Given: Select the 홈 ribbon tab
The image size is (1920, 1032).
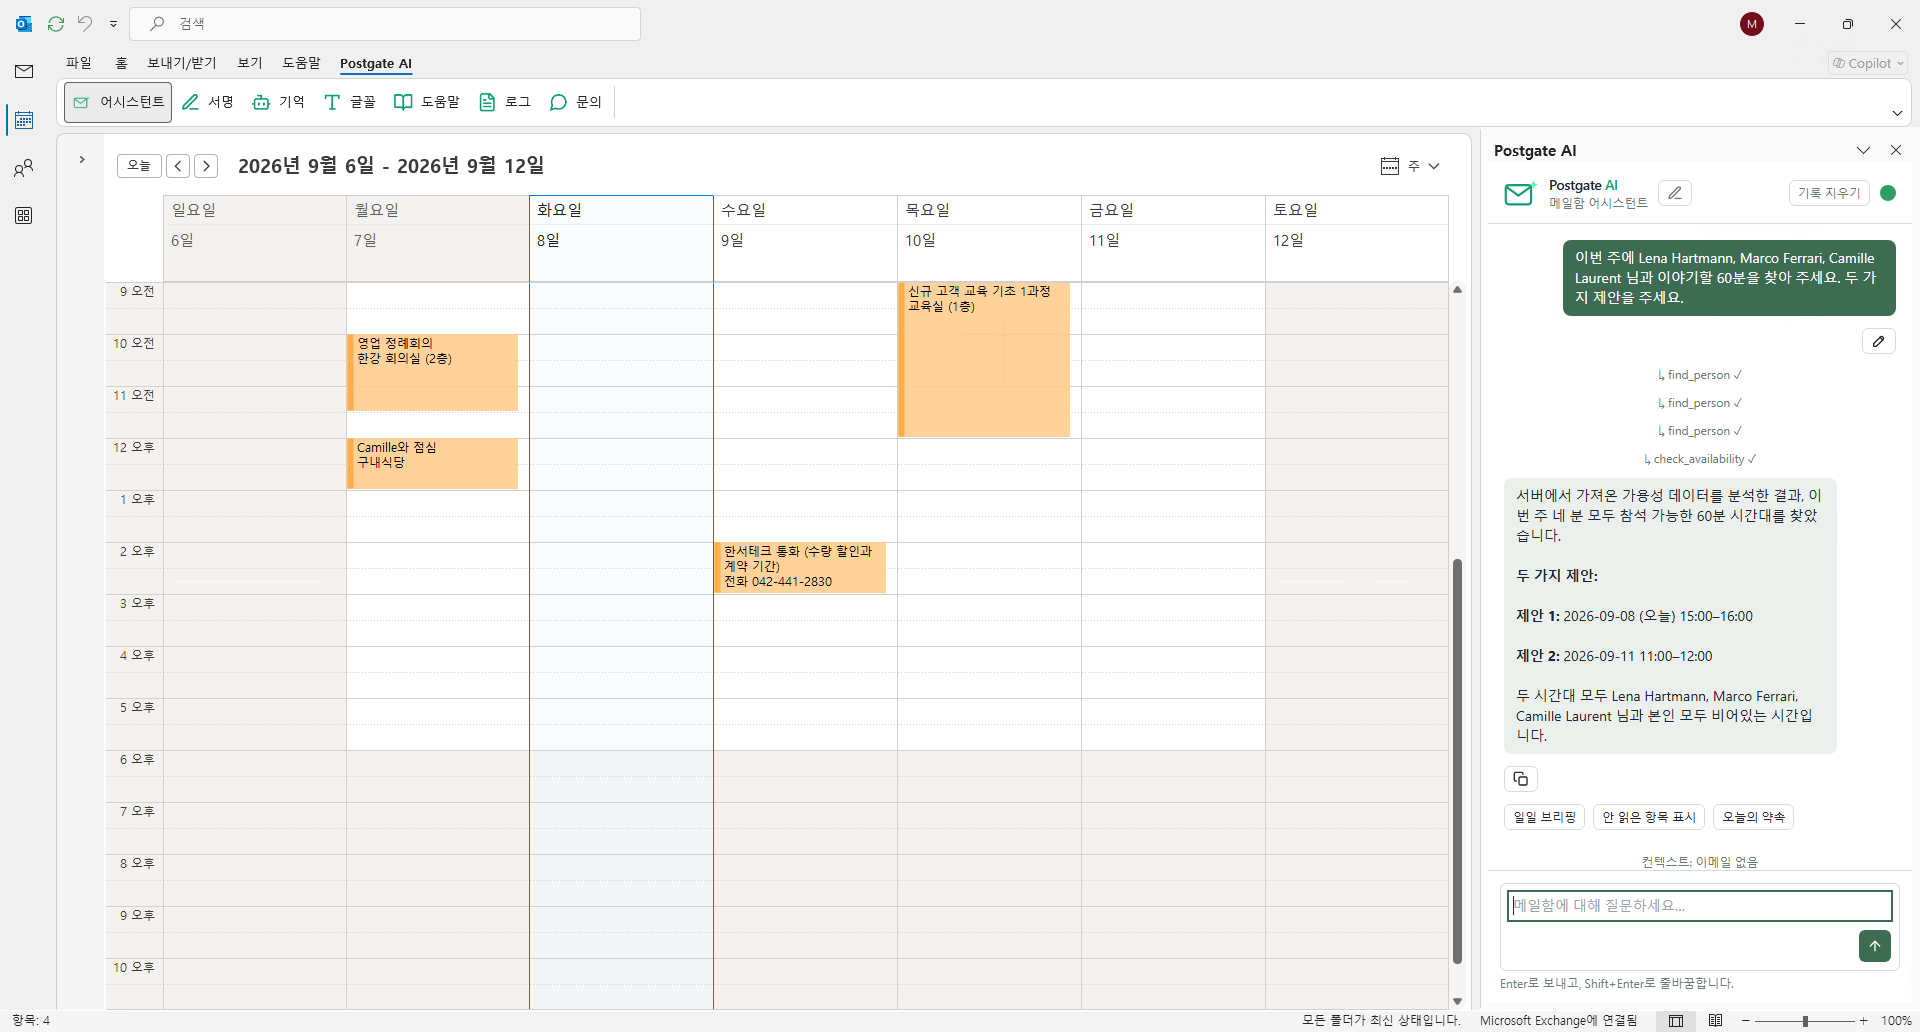Looking at the screenshot, I should (x=121, y=63).
